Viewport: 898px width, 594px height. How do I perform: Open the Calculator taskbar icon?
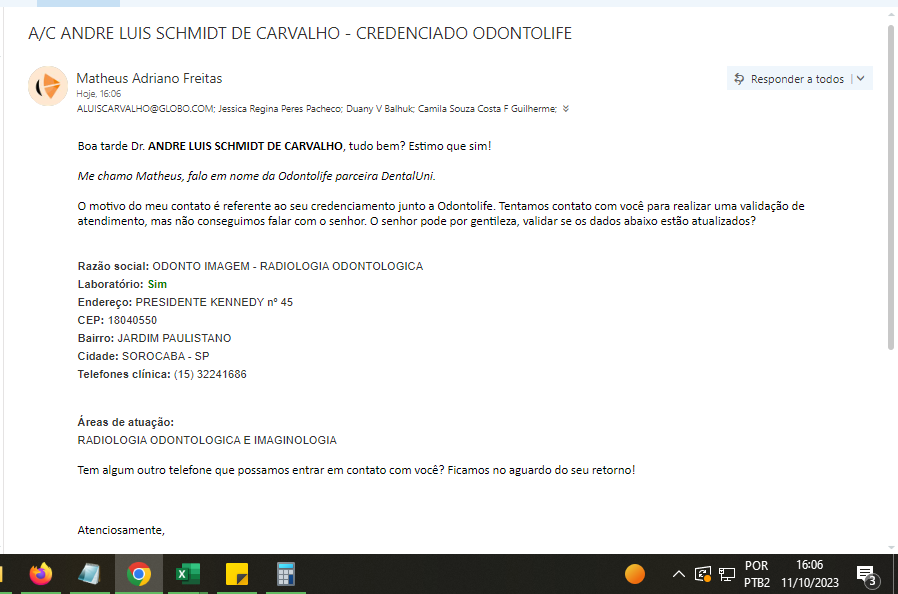click(285, 574)
